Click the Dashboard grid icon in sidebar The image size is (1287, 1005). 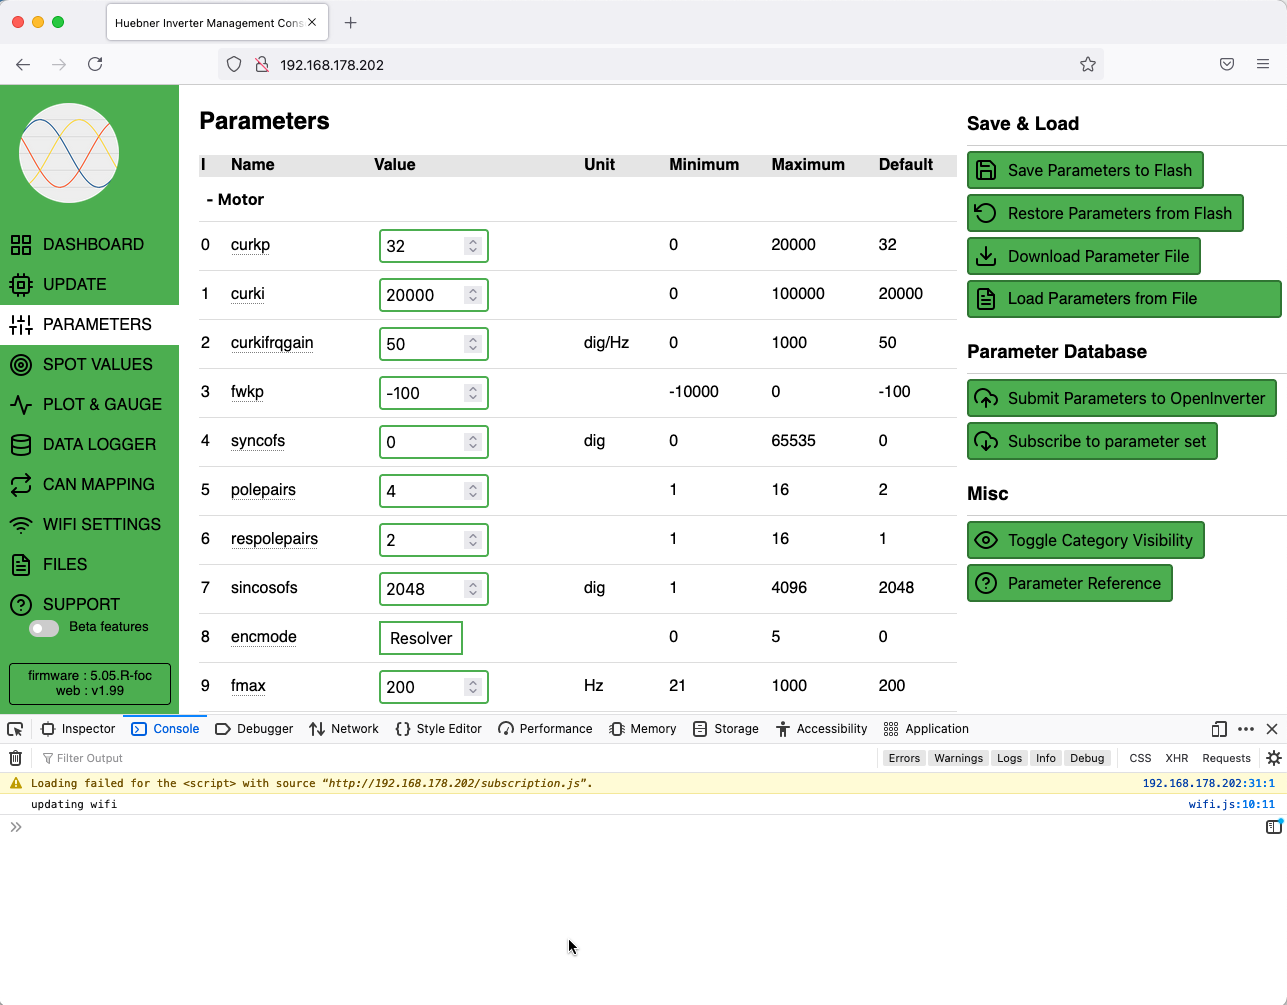(21, 245)
